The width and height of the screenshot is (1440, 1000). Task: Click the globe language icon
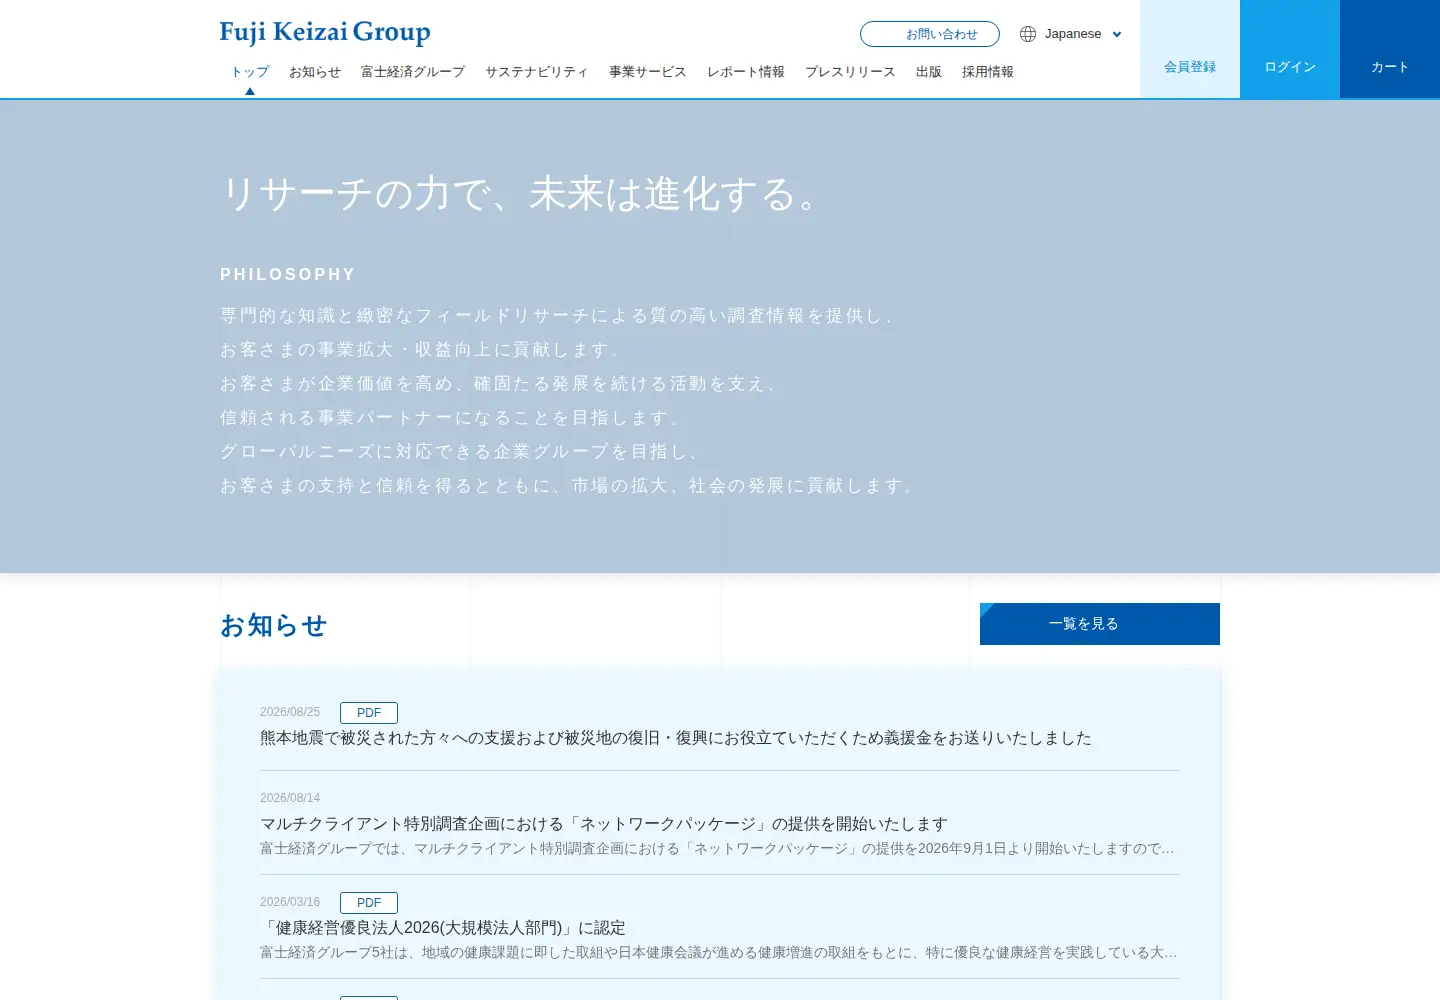tap(1028, 34)
